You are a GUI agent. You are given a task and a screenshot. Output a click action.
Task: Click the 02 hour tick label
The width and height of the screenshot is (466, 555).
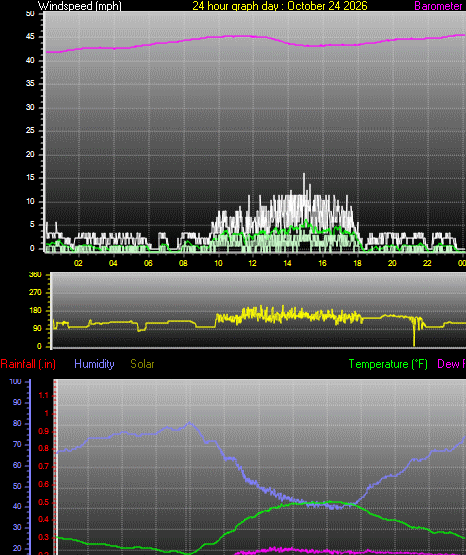[78, 263]
